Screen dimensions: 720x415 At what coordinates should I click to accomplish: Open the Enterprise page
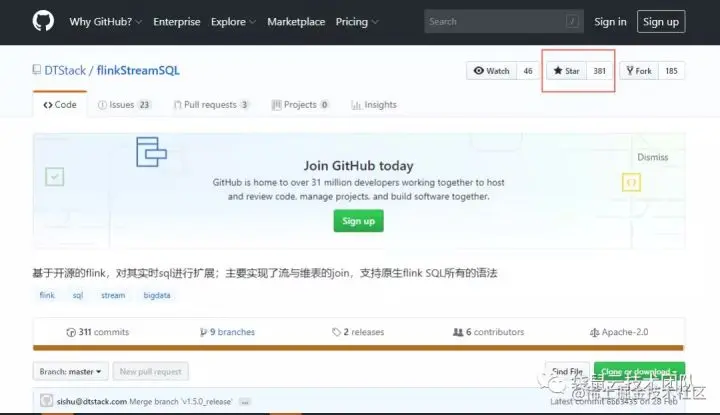(176, 22)
